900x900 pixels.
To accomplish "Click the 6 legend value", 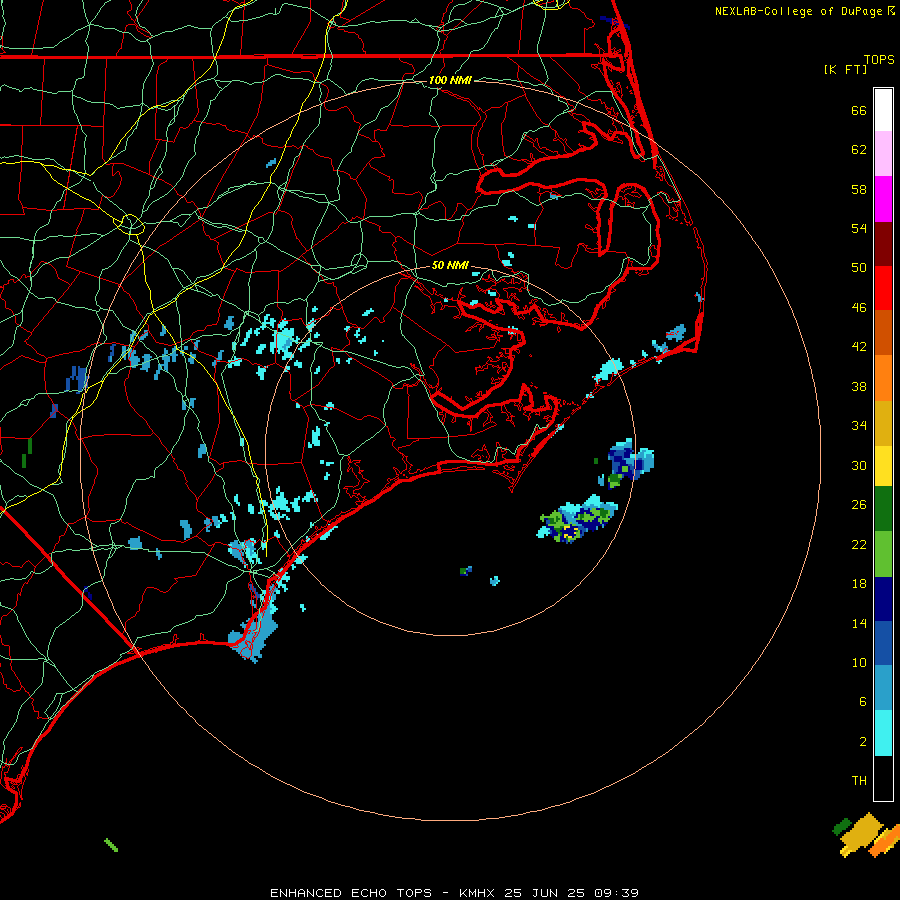I will [x=863, y=702].
